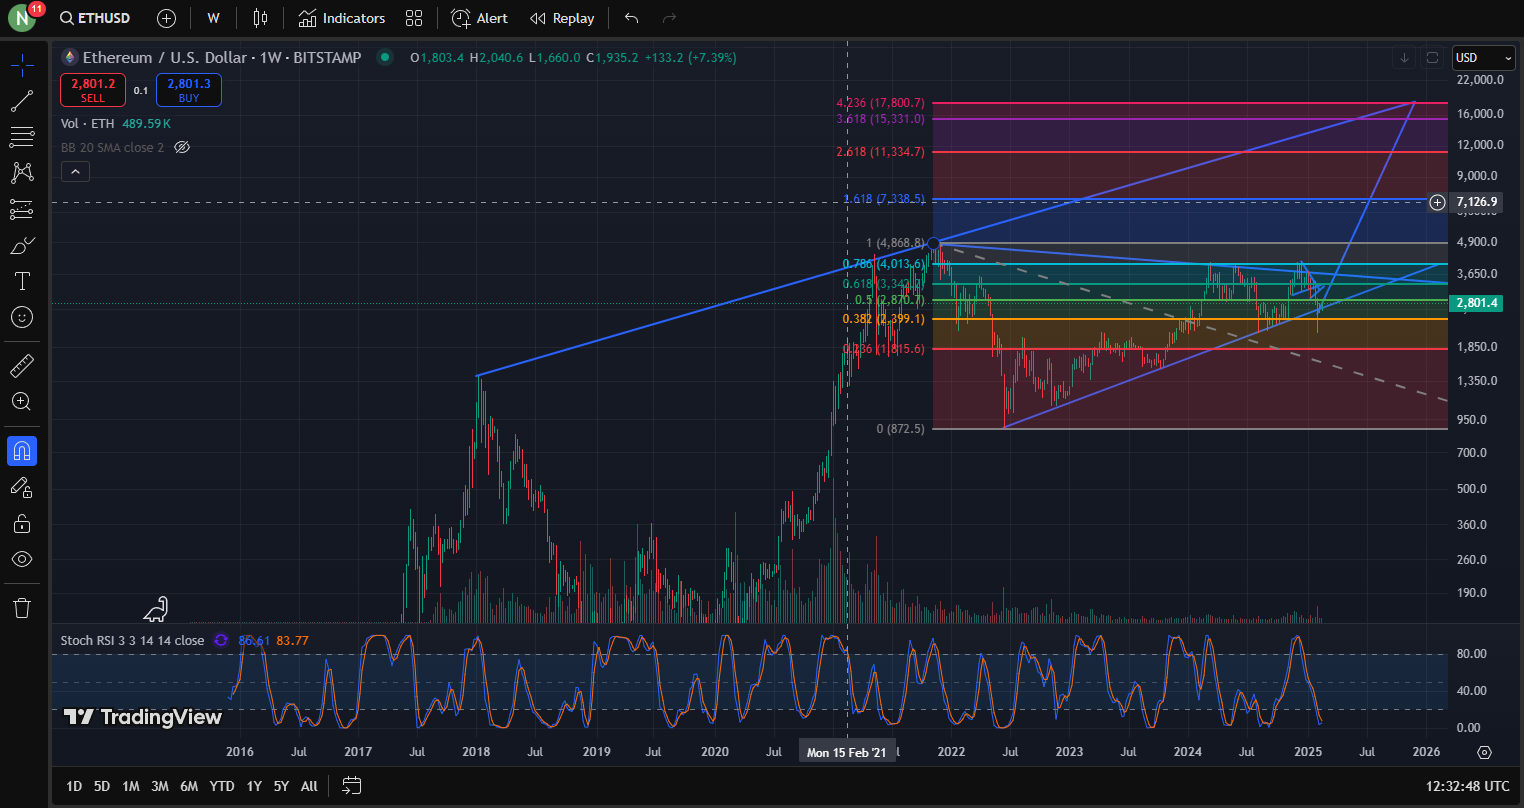Open the USD currency dropdown
The image size is (1524, 808).
(1484, 58)
